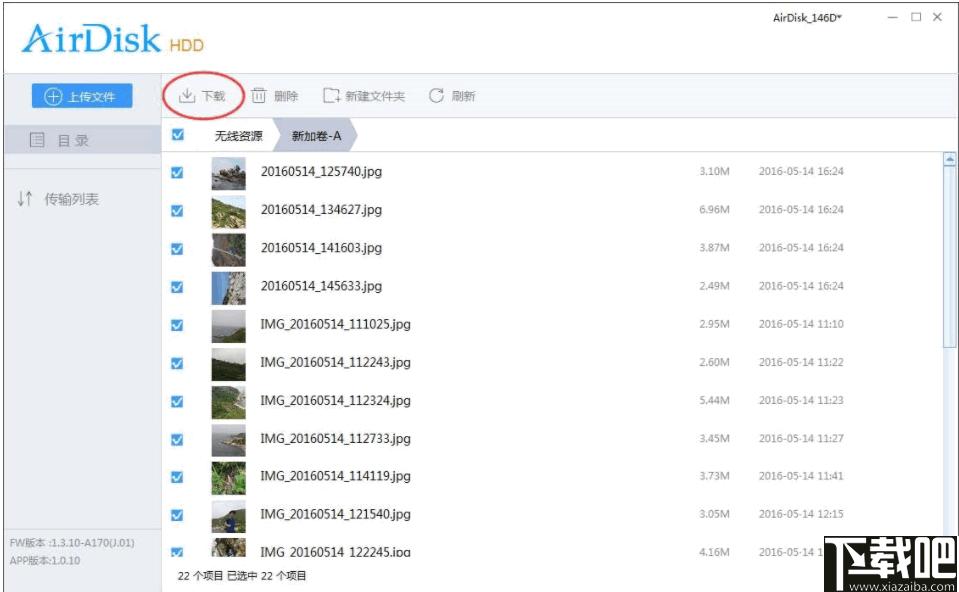Click the AirDisk HDD logo

click(113, 39)
